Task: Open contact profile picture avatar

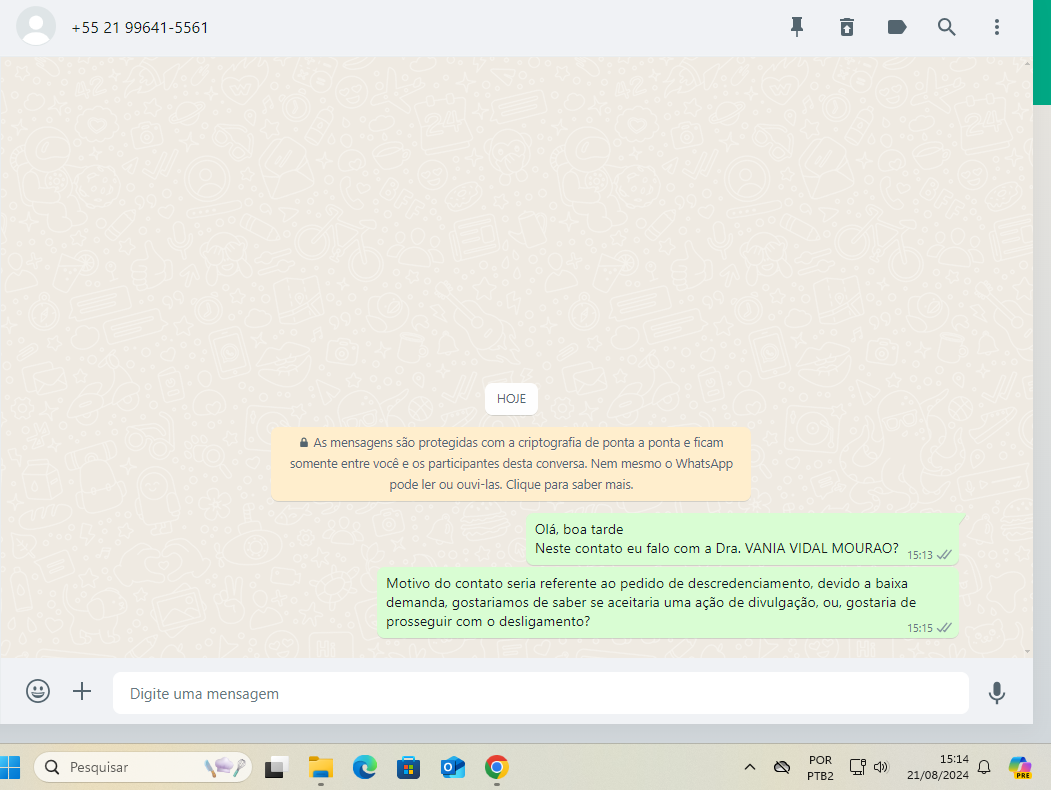Action: click(36, 26)
